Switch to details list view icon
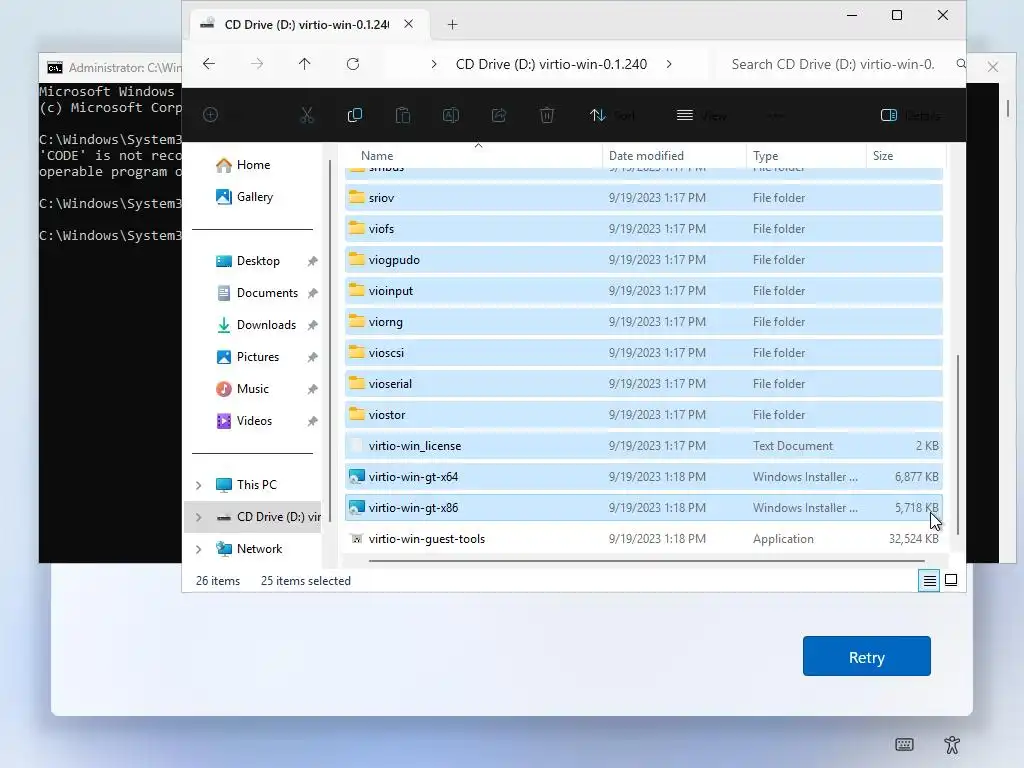The width and height of the screenshot is (1024, 768). pyautogui.click(x=929, y=580)
